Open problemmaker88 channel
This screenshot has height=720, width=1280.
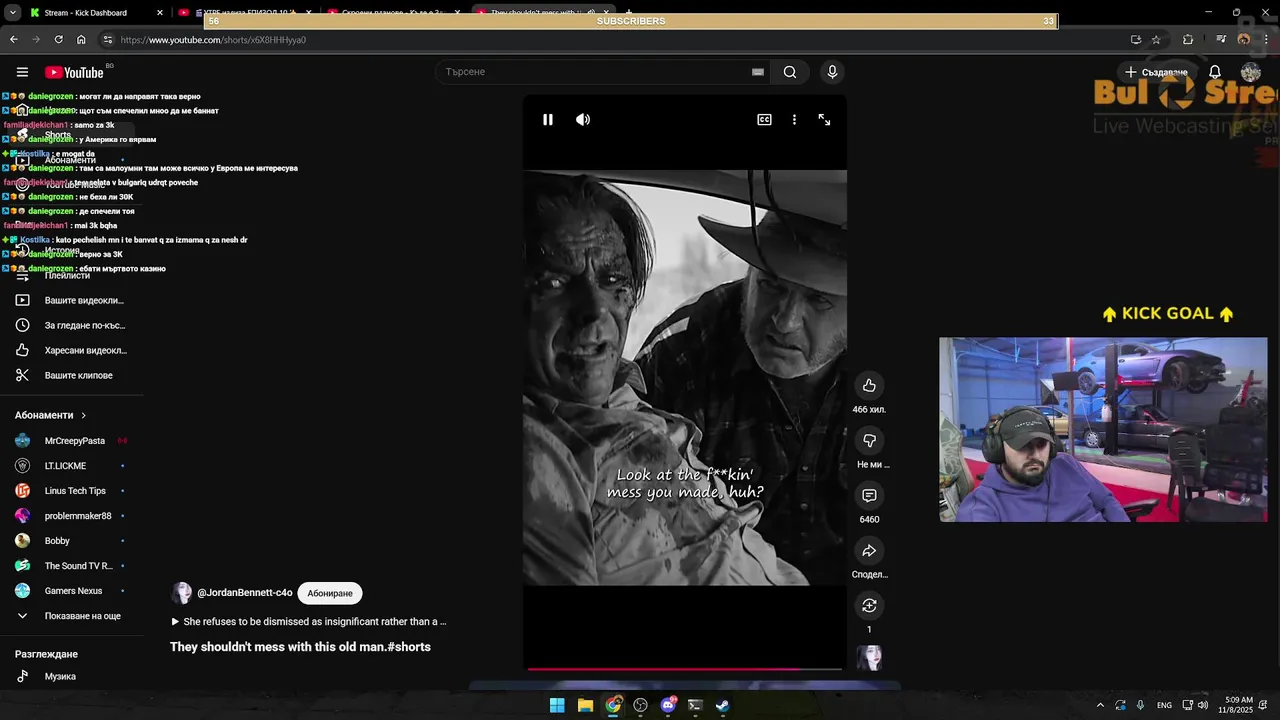(72, 516)
